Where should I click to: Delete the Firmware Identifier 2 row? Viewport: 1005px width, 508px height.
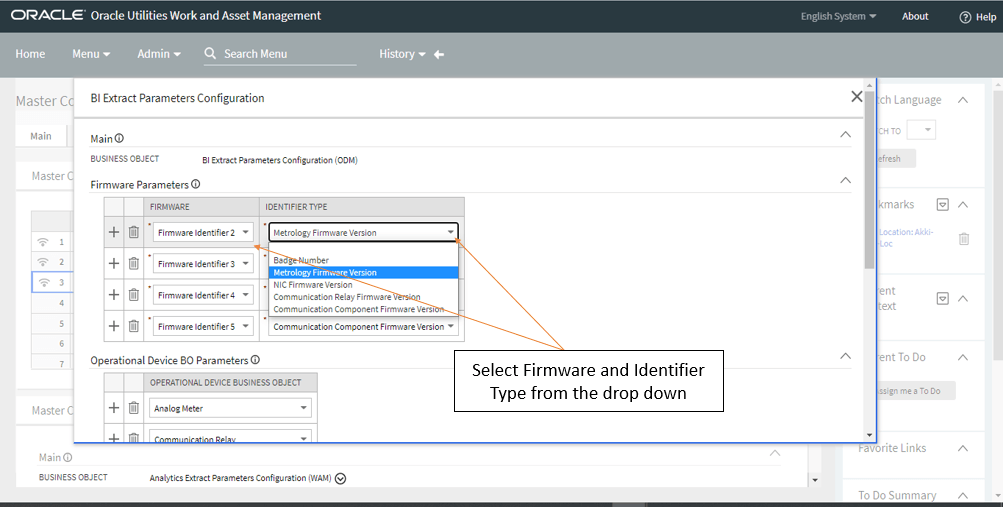(x=133, y=232)
